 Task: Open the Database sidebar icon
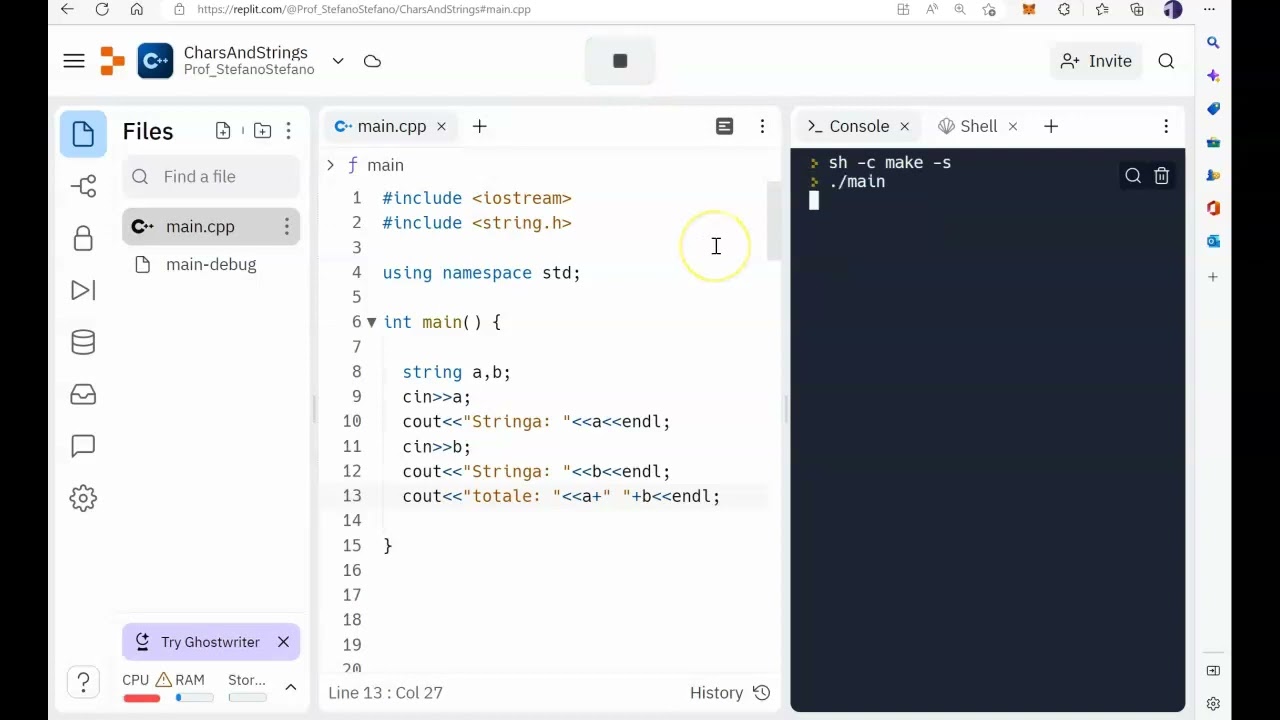[83, 342]
